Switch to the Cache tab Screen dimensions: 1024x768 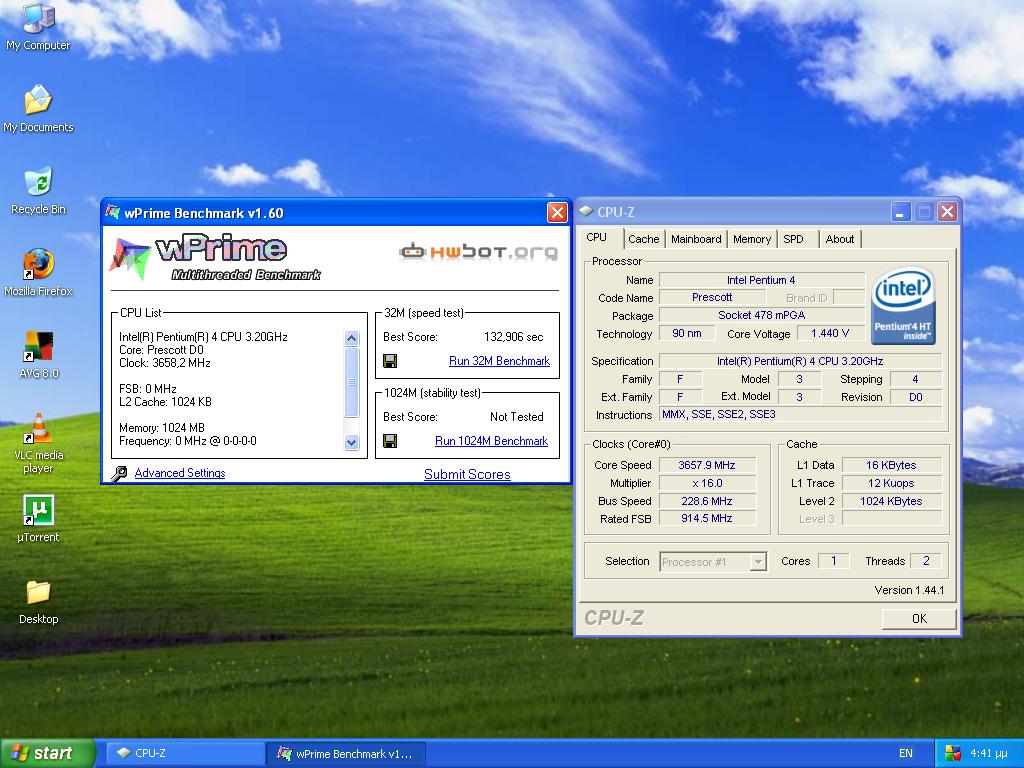click(644, 239)
